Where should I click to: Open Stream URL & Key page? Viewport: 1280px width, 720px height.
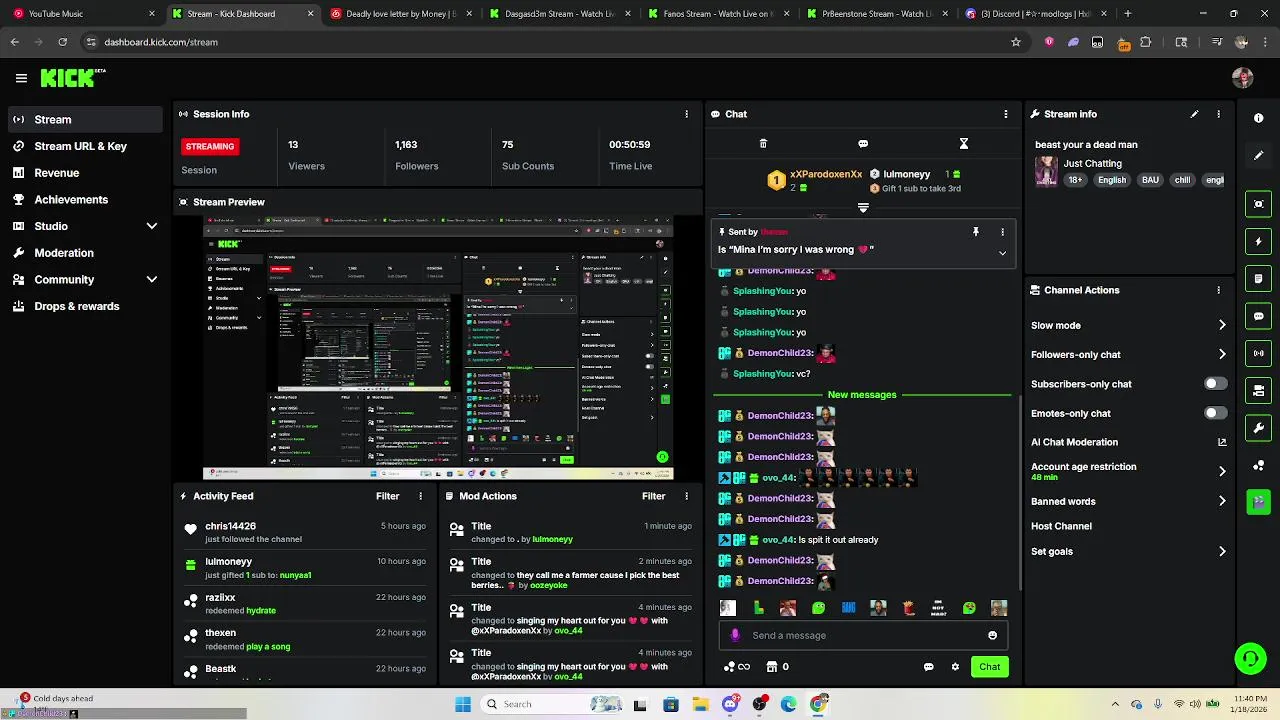coord(84,146)
